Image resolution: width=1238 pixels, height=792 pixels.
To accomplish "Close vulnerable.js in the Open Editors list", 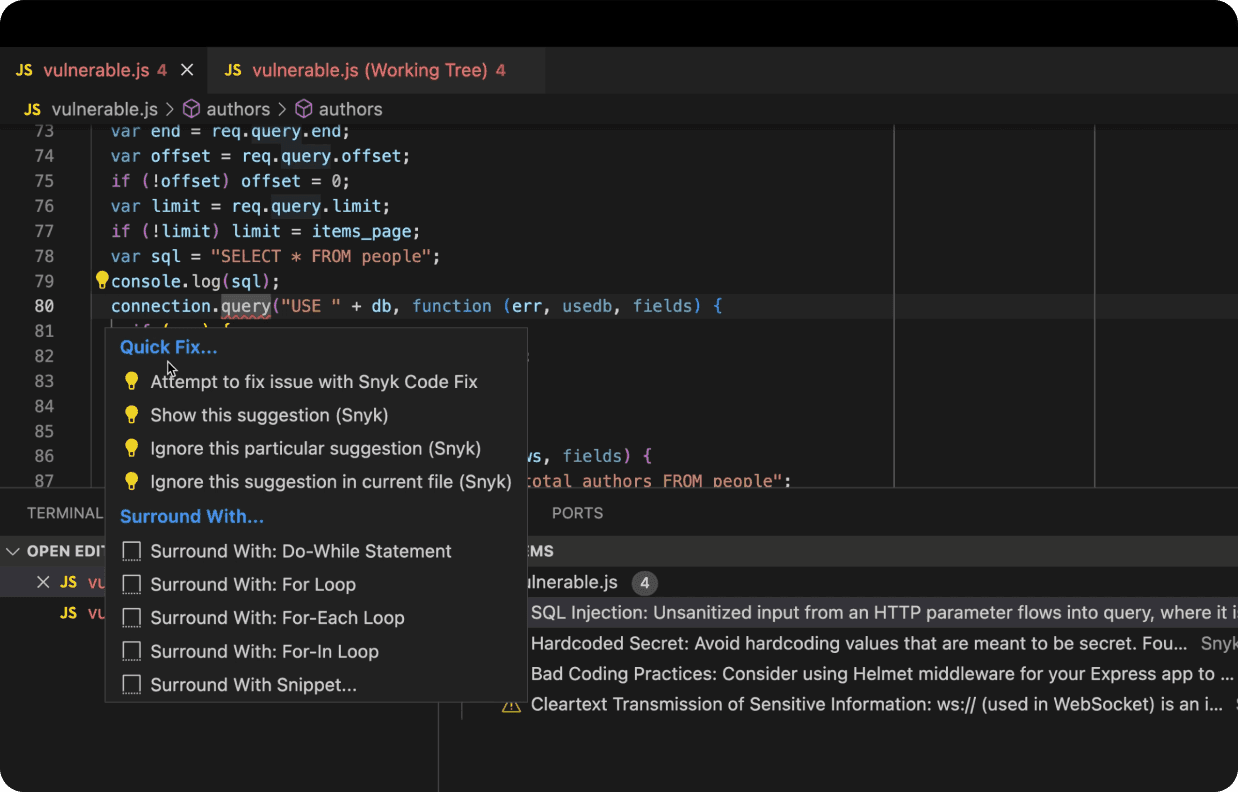I will click(x=43, y=582).
